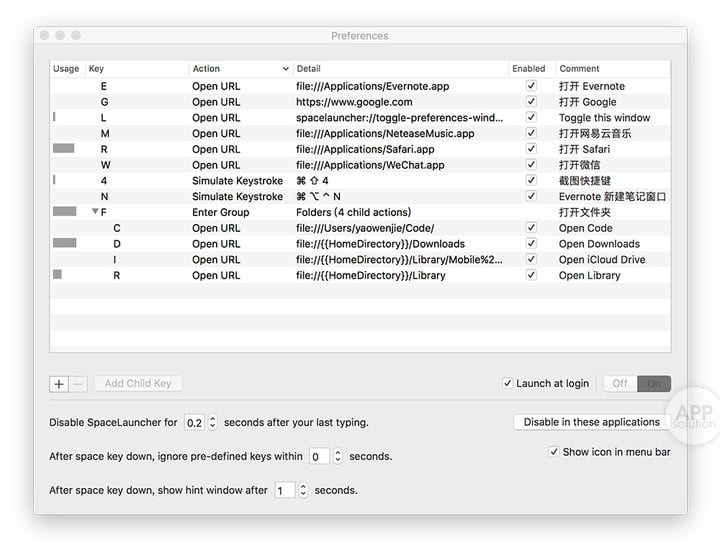Toggle Launch at login checkbox
The height and width of the screenshot is (554, 720).
click(x=508, y=383)
